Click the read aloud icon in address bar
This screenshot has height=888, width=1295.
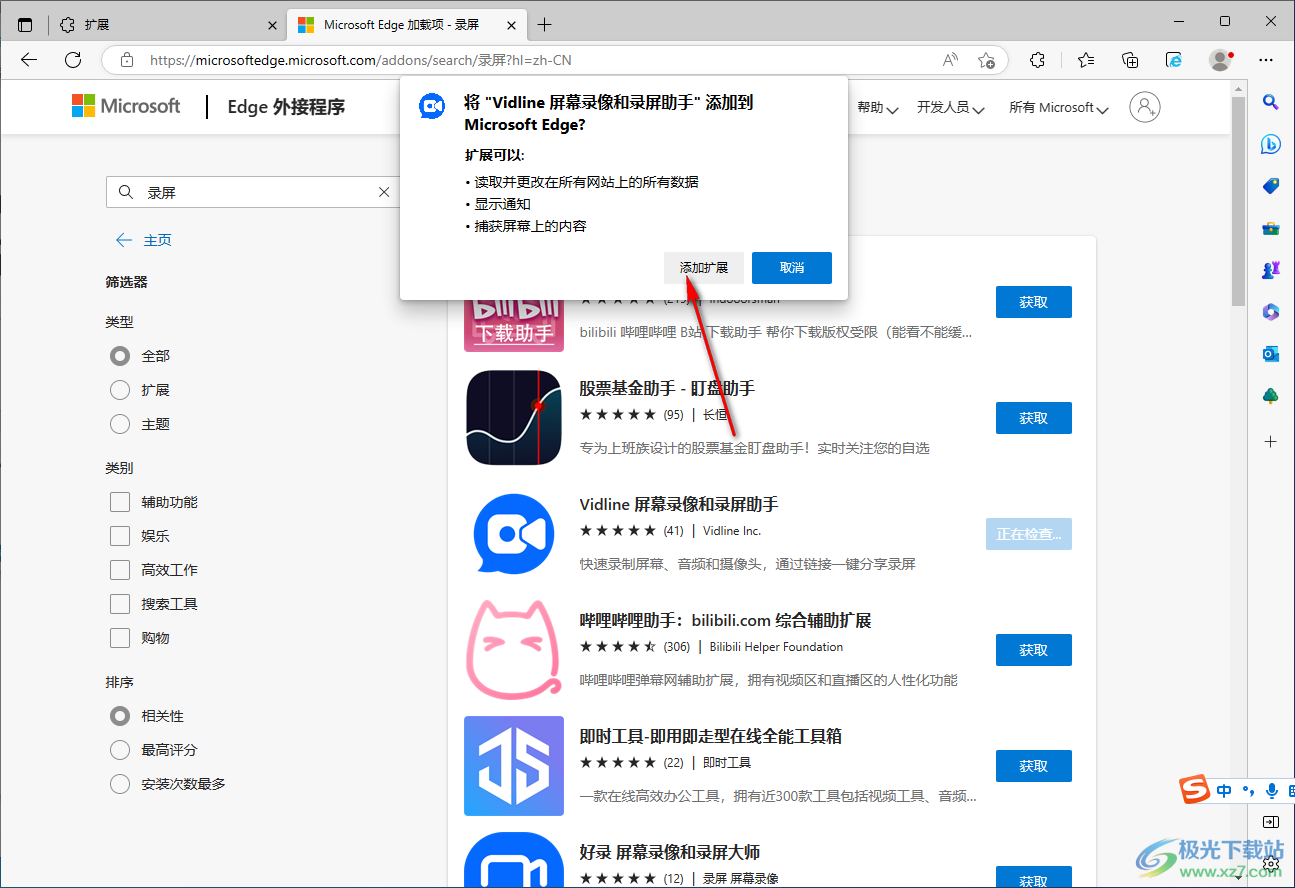click(x=950, y=60)
